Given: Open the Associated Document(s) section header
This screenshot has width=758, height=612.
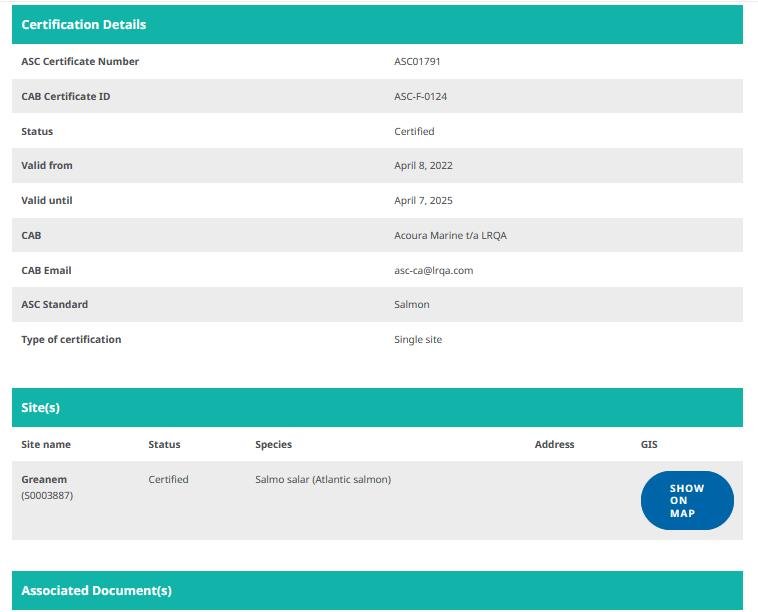Looking at the screenshot, I should 96,591.
